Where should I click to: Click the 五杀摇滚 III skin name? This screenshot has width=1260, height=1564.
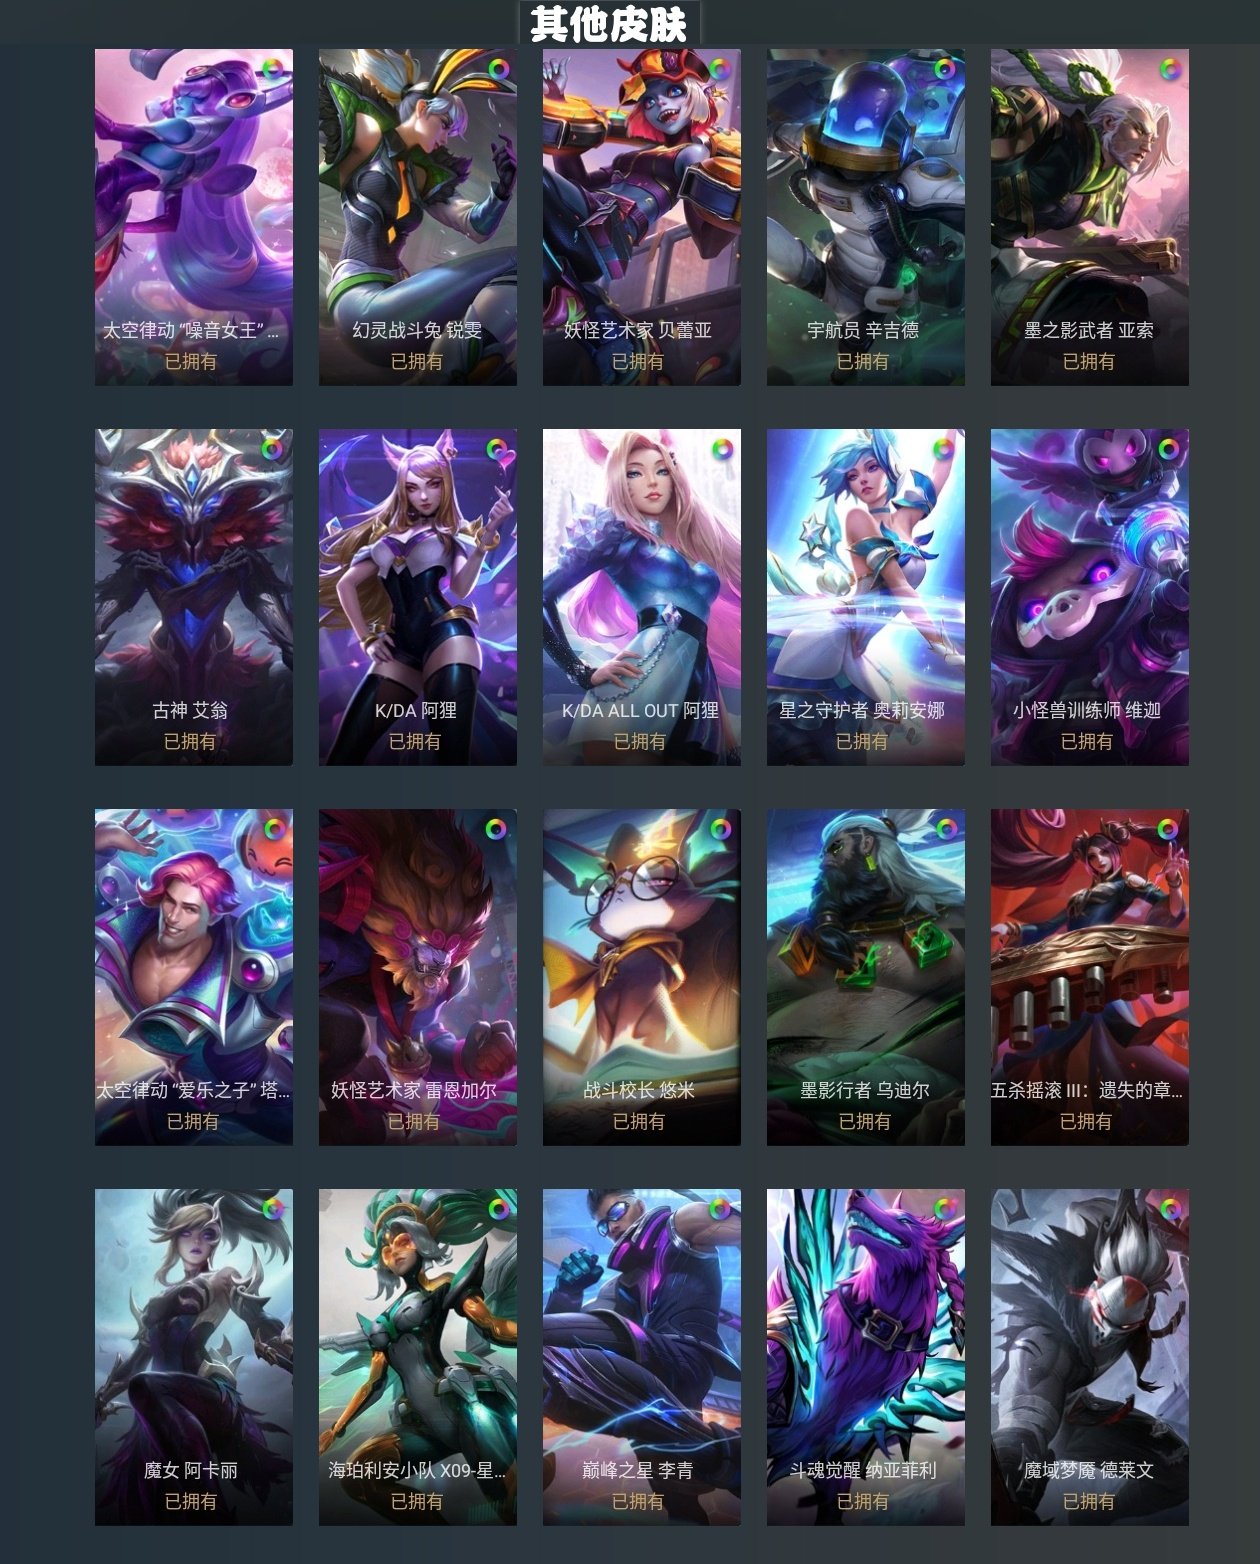click(1087, 1090)
